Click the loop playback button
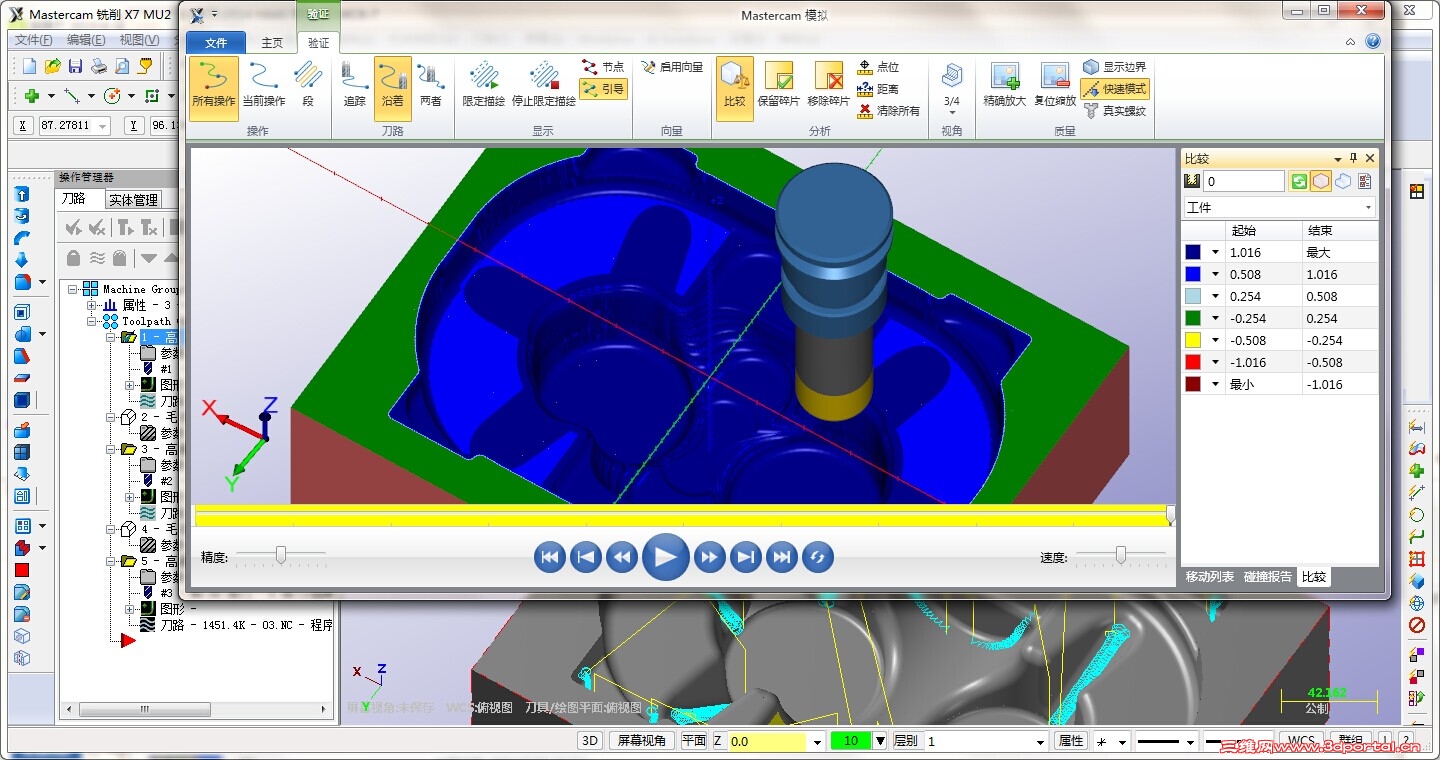This screenshot has width=1440, height=760. pyautogui.click(x=817, y=557)
